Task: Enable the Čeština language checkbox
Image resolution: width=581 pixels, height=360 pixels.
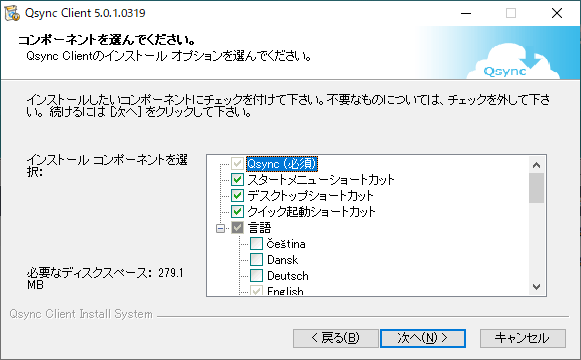Action: pos(256,244)
